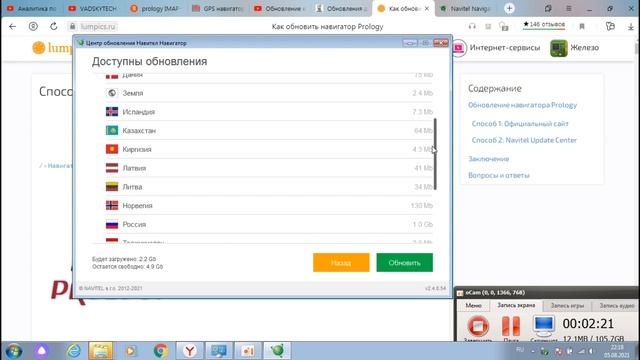
Task: Switch to the GPS навигатор tab
Action: pos(217,8)
